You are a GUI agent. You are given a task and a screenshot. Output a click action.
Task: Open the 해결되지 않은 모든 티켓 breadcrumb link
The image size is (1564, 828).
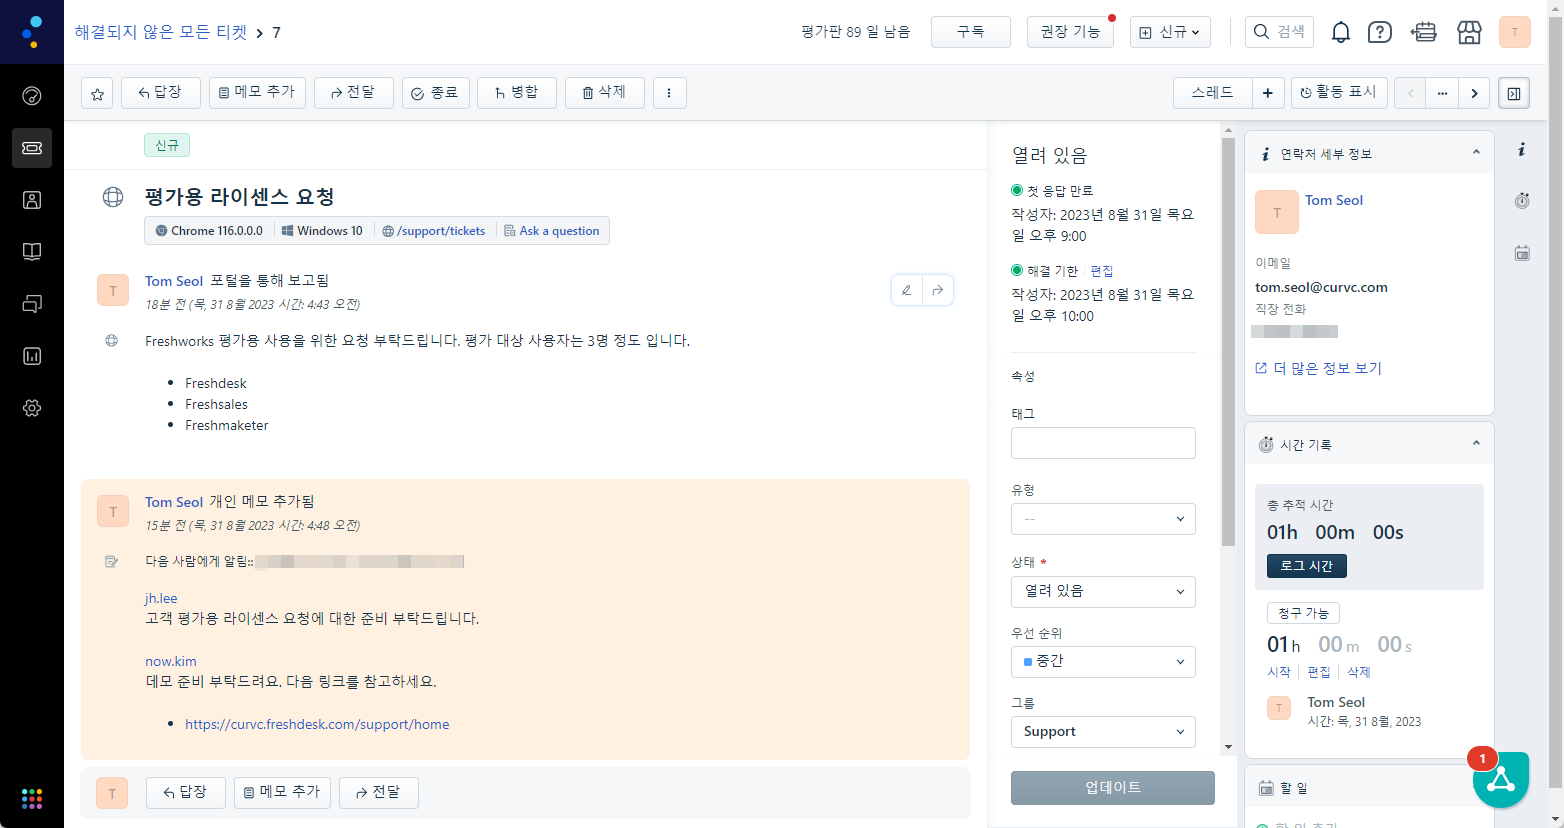[160, 32]
